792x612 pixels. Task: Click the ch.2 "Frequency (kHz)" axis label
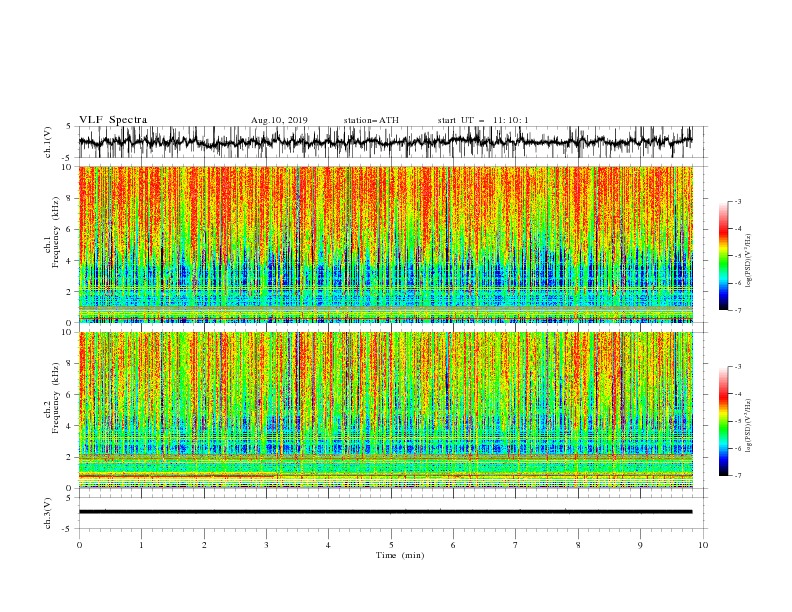(x=56, y=398)
